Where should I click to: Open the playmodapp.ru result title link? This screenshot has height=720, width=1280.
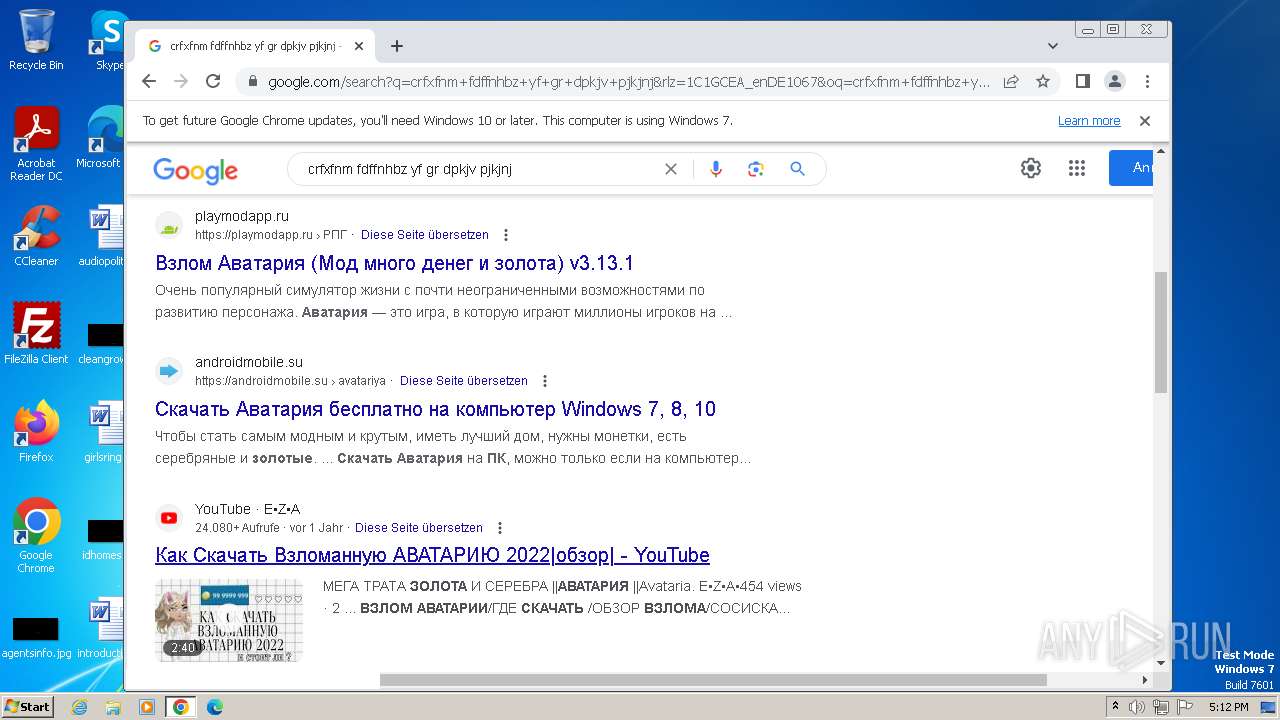(x=394, y=263)
